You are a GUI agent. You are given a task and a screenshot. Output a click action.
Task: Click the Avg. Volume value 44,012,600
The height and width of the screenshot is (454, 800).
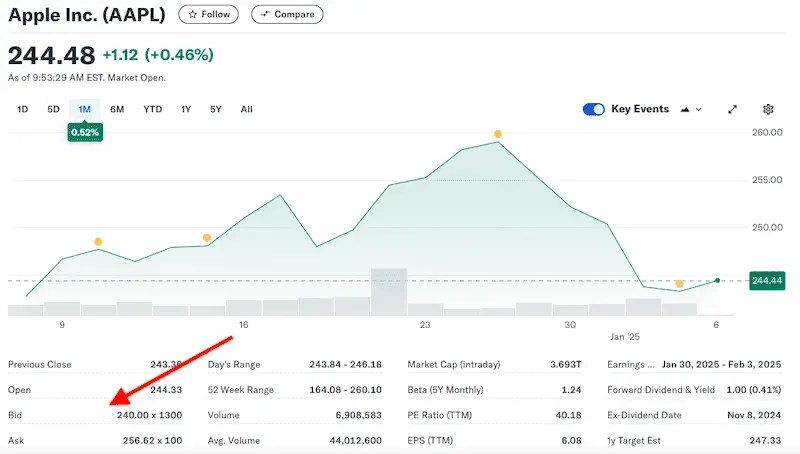(x=356, y=440)
